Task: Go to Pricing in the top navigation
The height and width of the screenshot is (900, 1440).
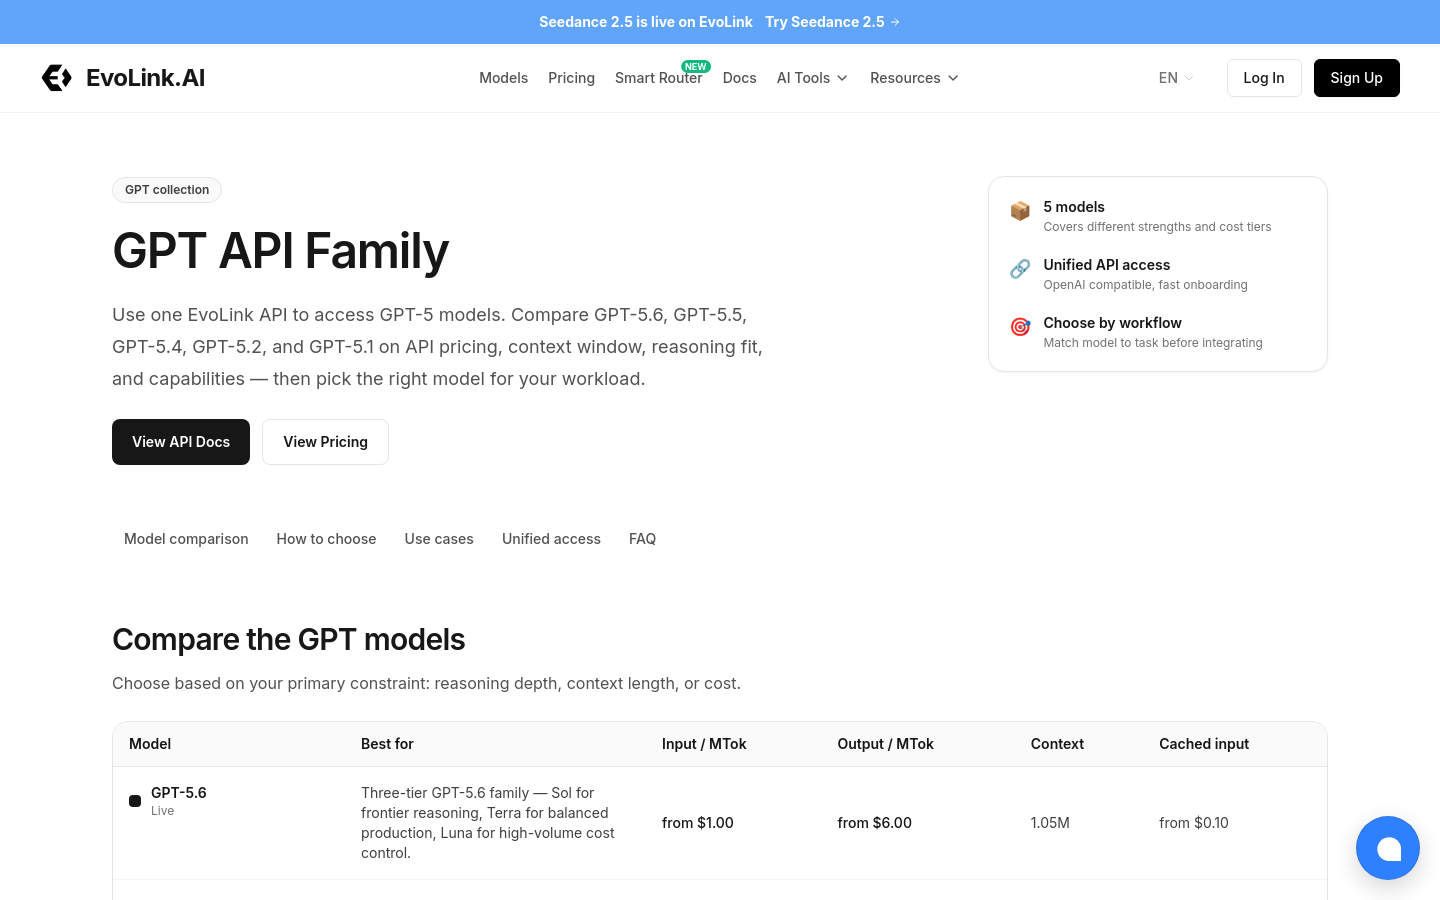Action: 571,78
